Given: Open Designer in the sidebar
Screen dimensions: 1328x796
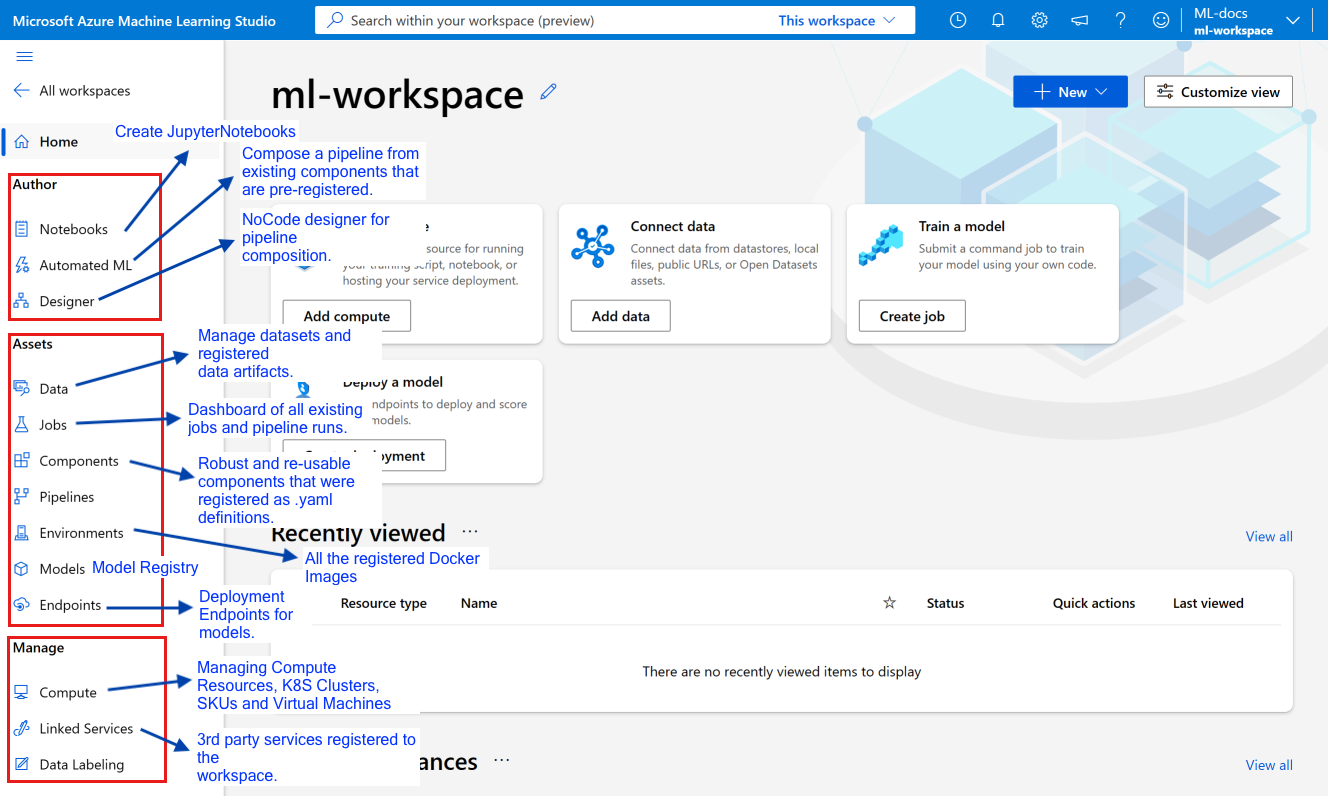Looking at the screenshot, I should click(x=67, y=301).
